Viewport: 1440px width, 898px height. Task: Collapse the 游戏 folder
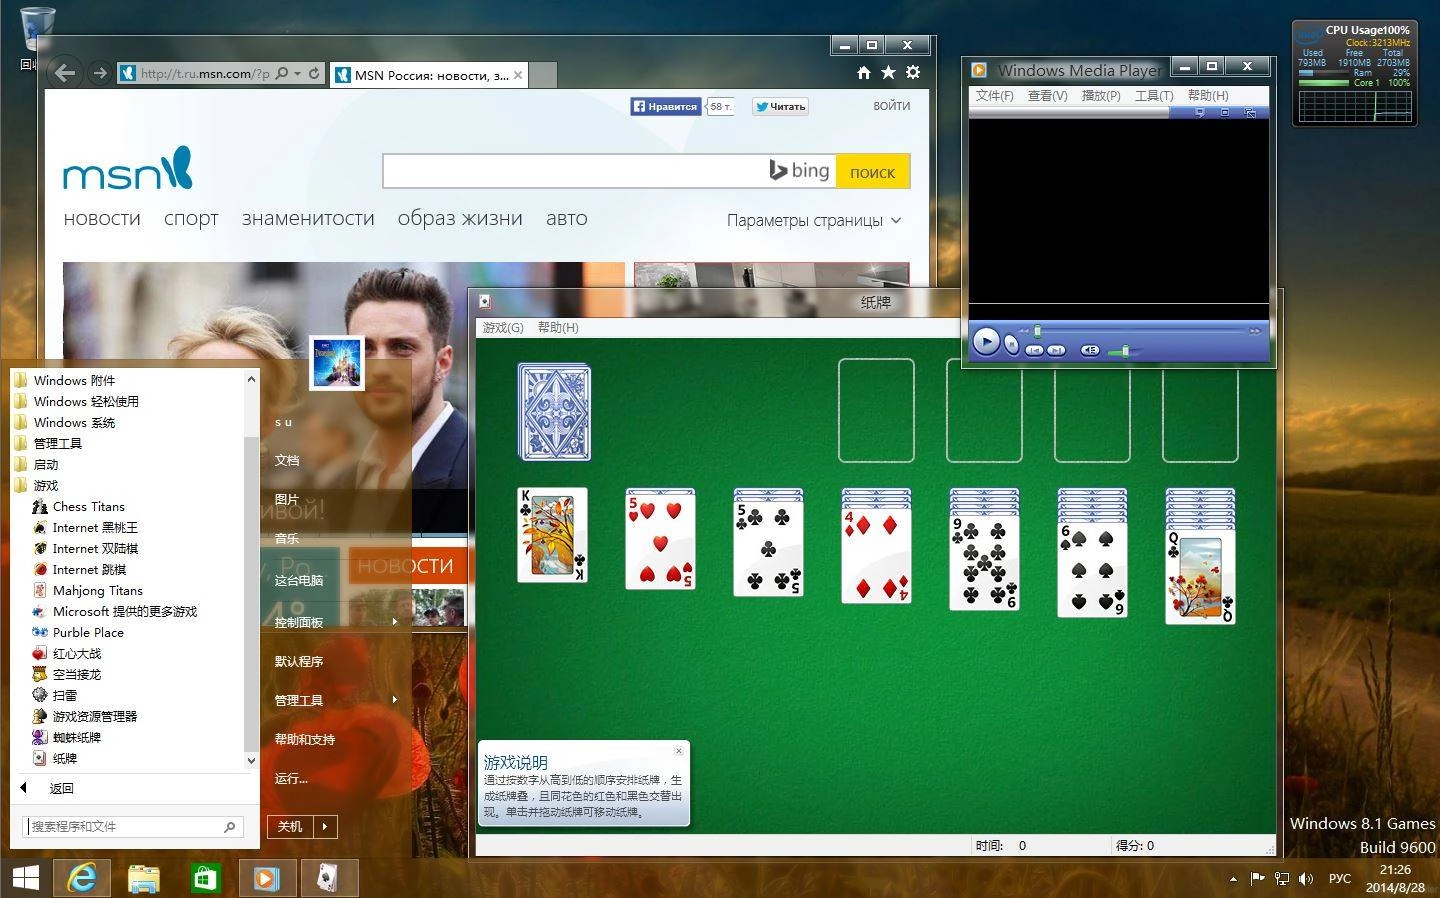click(36, 486)
